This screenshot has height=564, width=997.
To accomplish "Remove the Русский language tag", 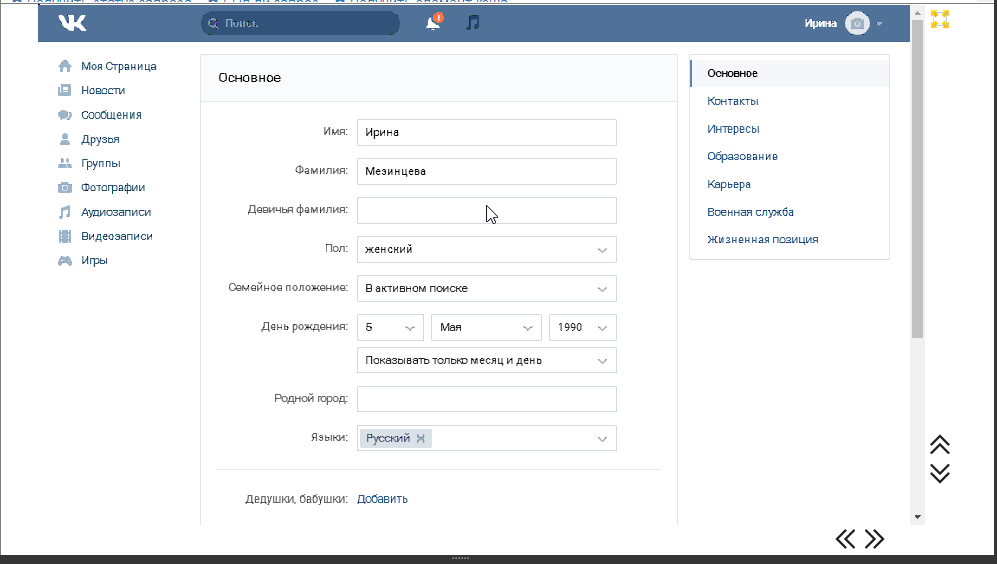I will coord(421,438).
